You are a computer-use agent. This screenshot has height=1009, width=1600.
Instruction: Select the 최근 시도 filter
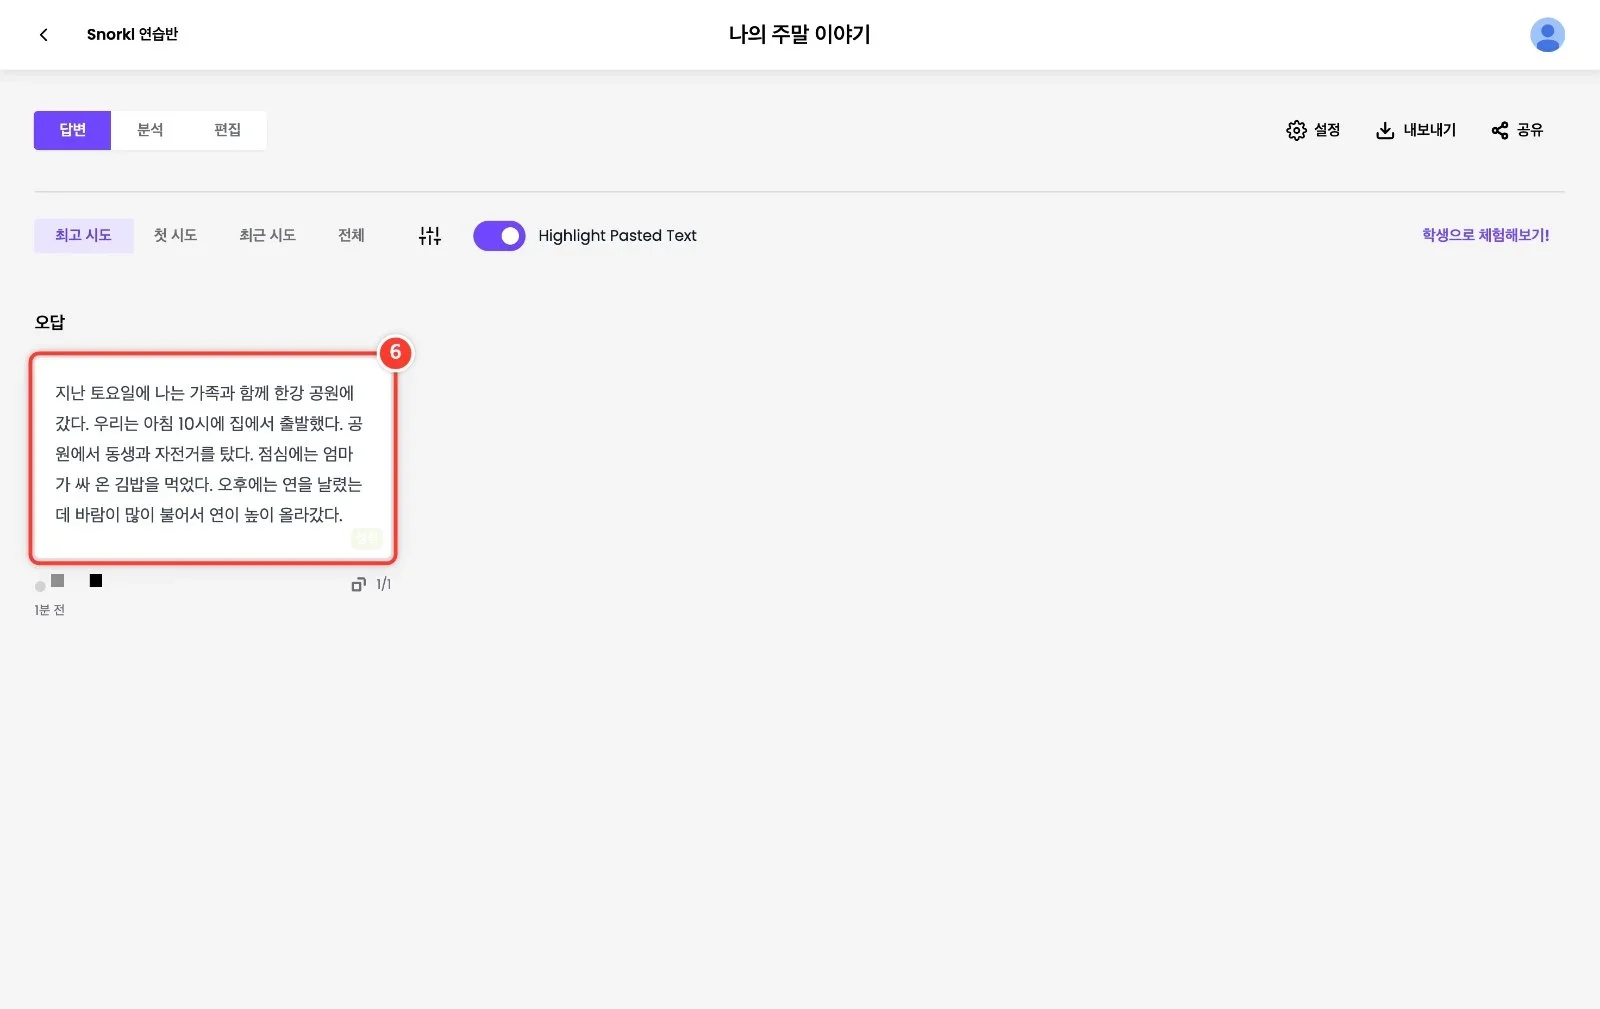tap(267, 236)
